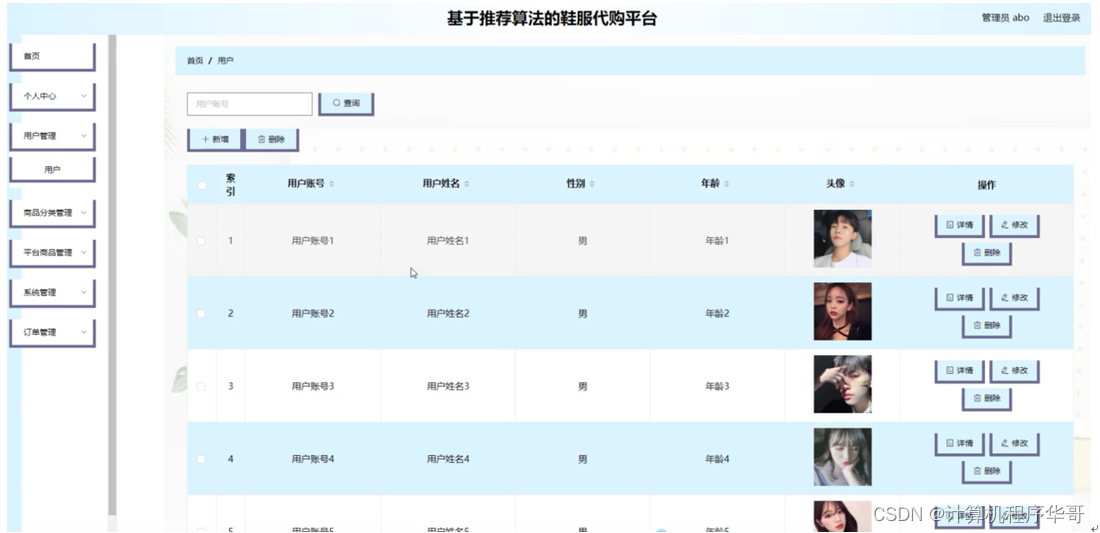Click 删除 for 用户账号3 row
The height and width of the screenshot is (533, 1100).
pyautogui.click(x=986, y=399)
